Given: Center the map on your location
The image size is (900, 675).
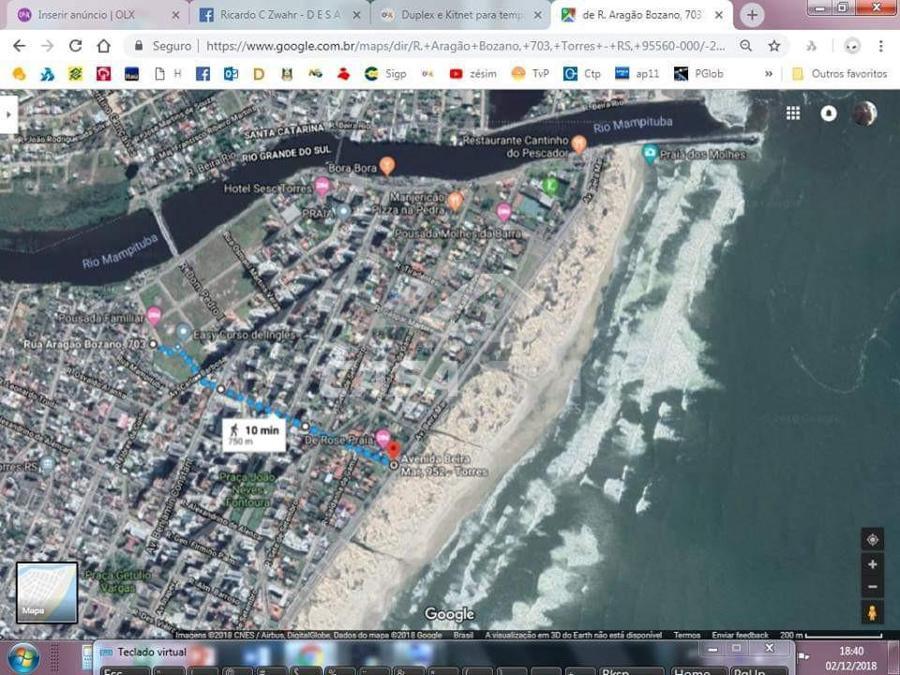Looking at the screenshot, I should pos(872,539).
